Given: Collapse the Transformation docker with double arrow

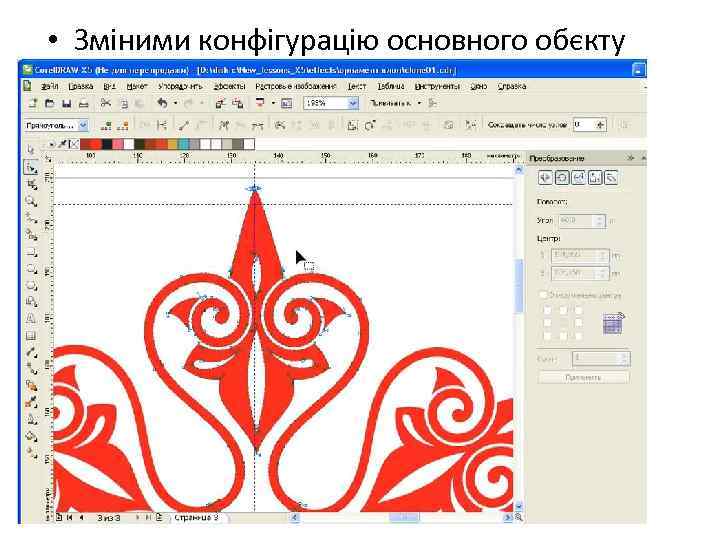Looking at the screenshot, I should pyautogui.click(x=631, y=158).
